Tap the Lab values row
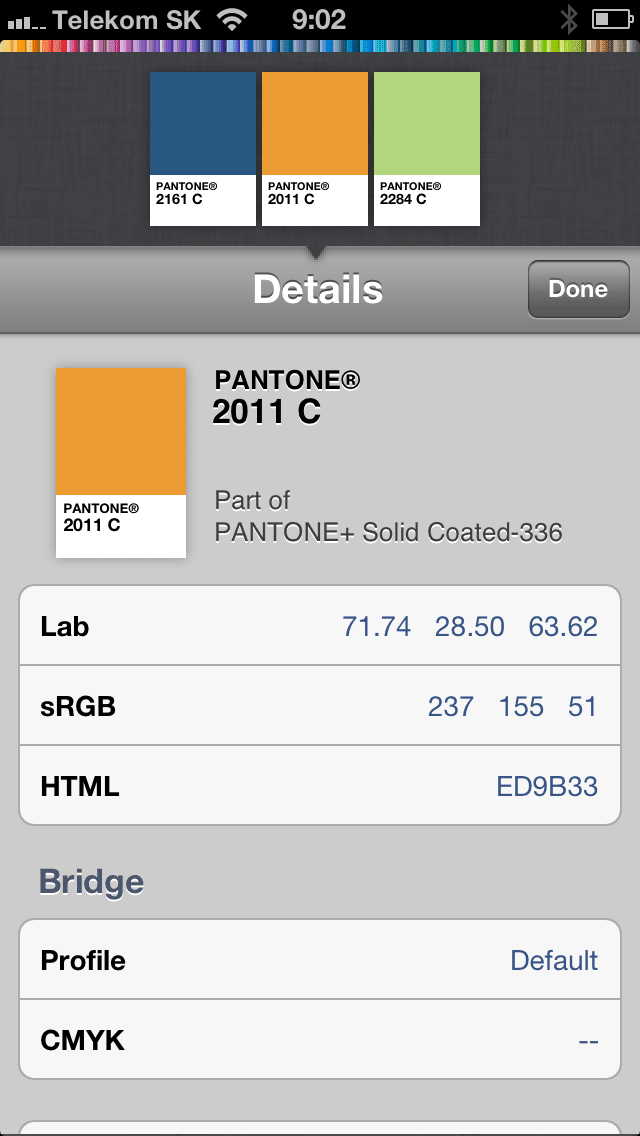This screenshot has height=1136, width=640. 320,626
